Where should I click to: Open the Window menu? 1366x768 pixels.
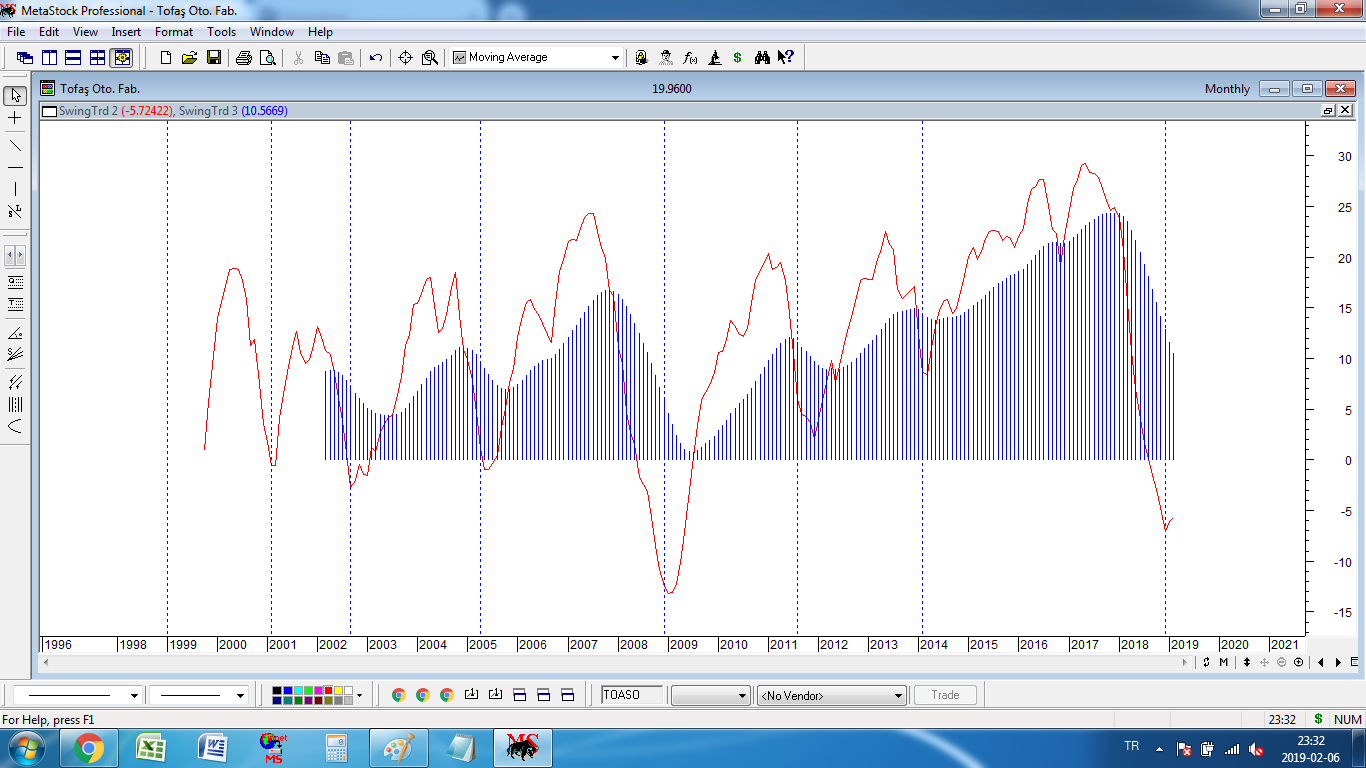(272, 32)
